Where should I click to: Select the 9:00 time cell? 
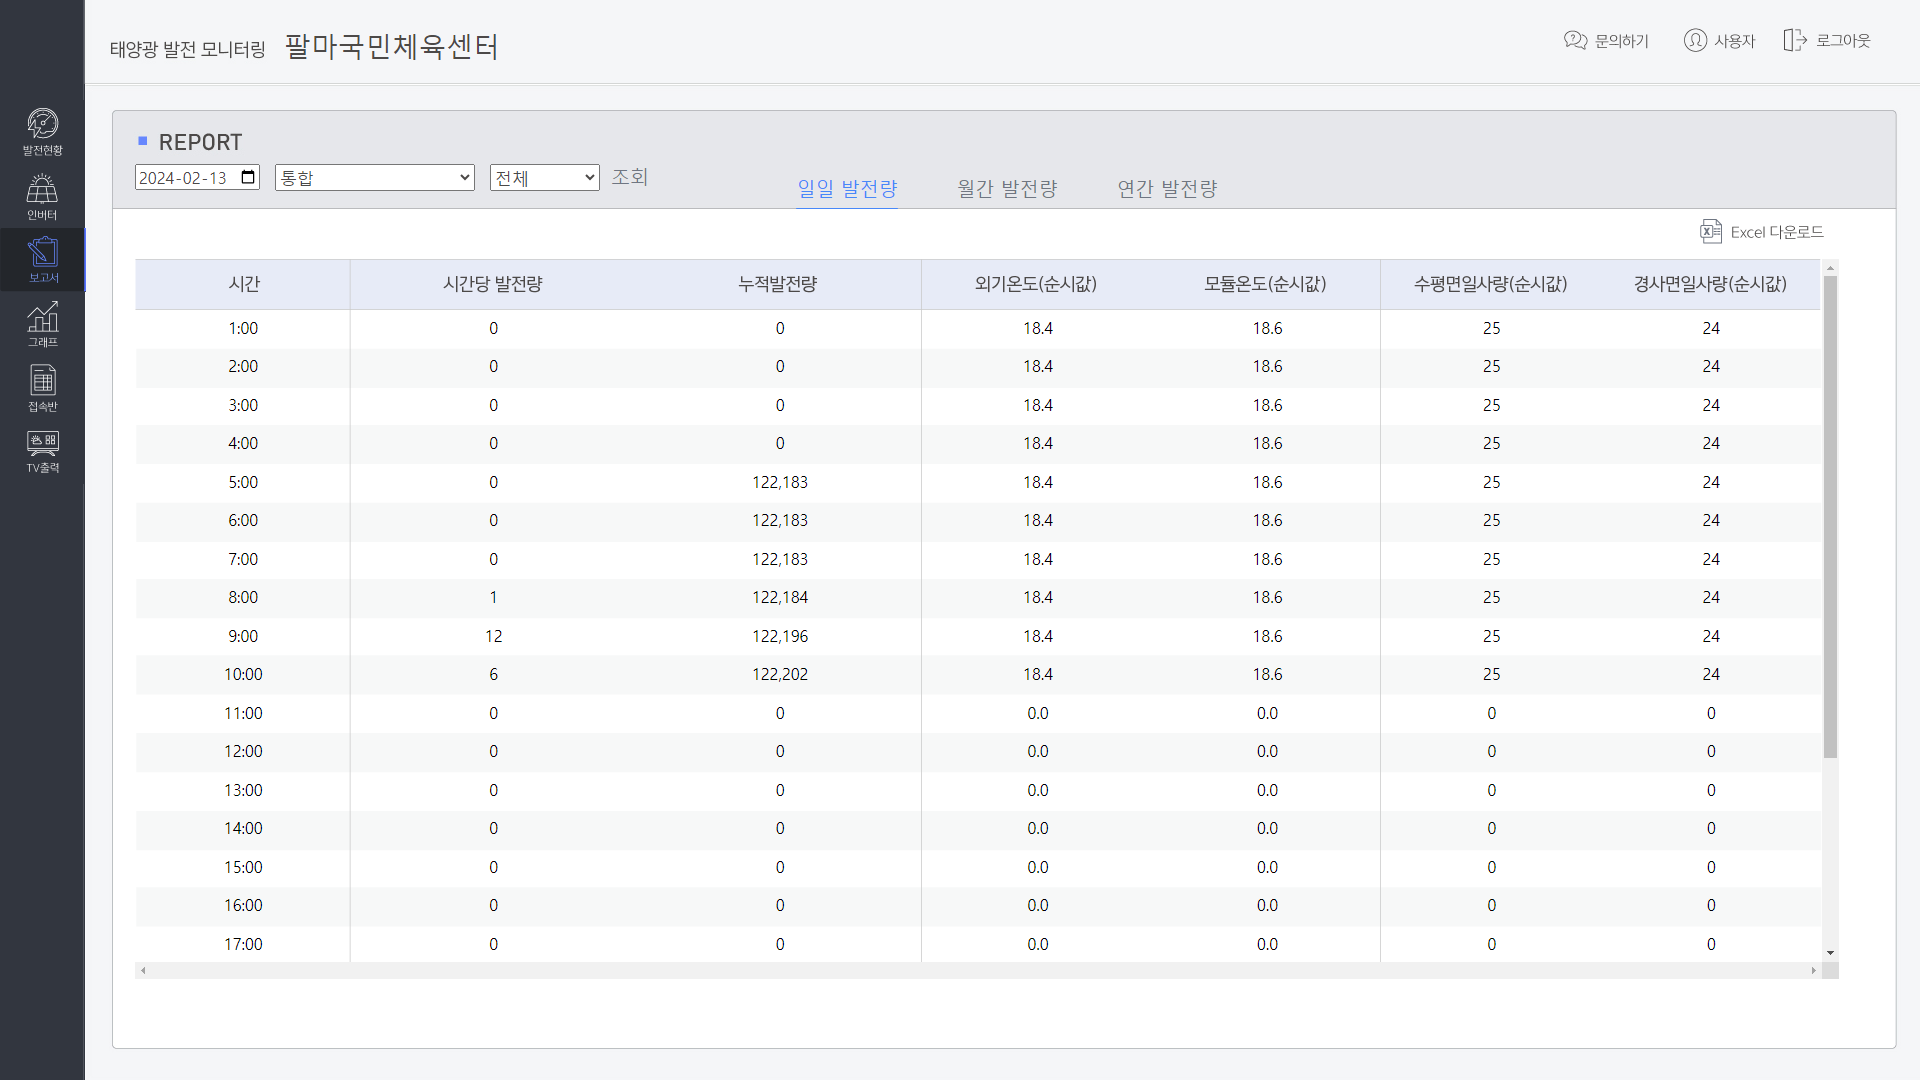243,636
